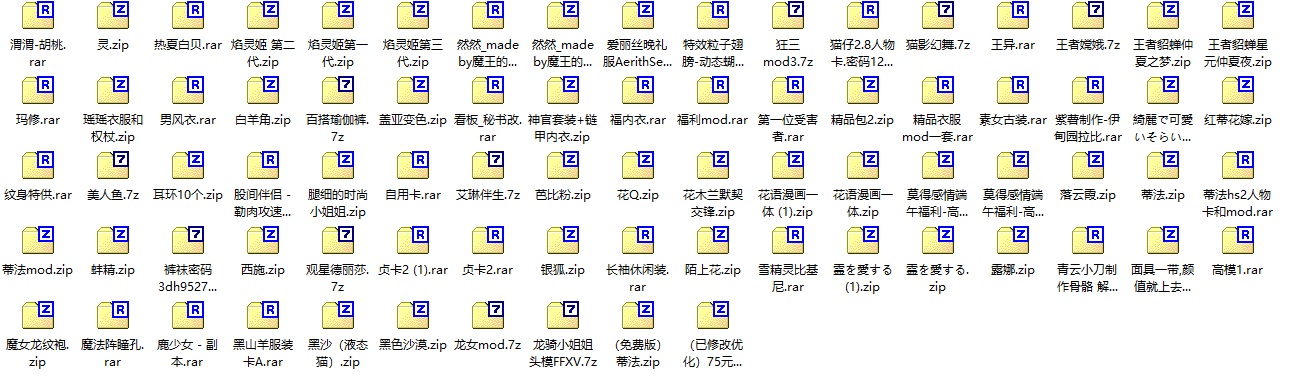Select the label 鹿少女 - 副本.rar
Screen dimensions: 1298x391
click(x=188, y=353)
